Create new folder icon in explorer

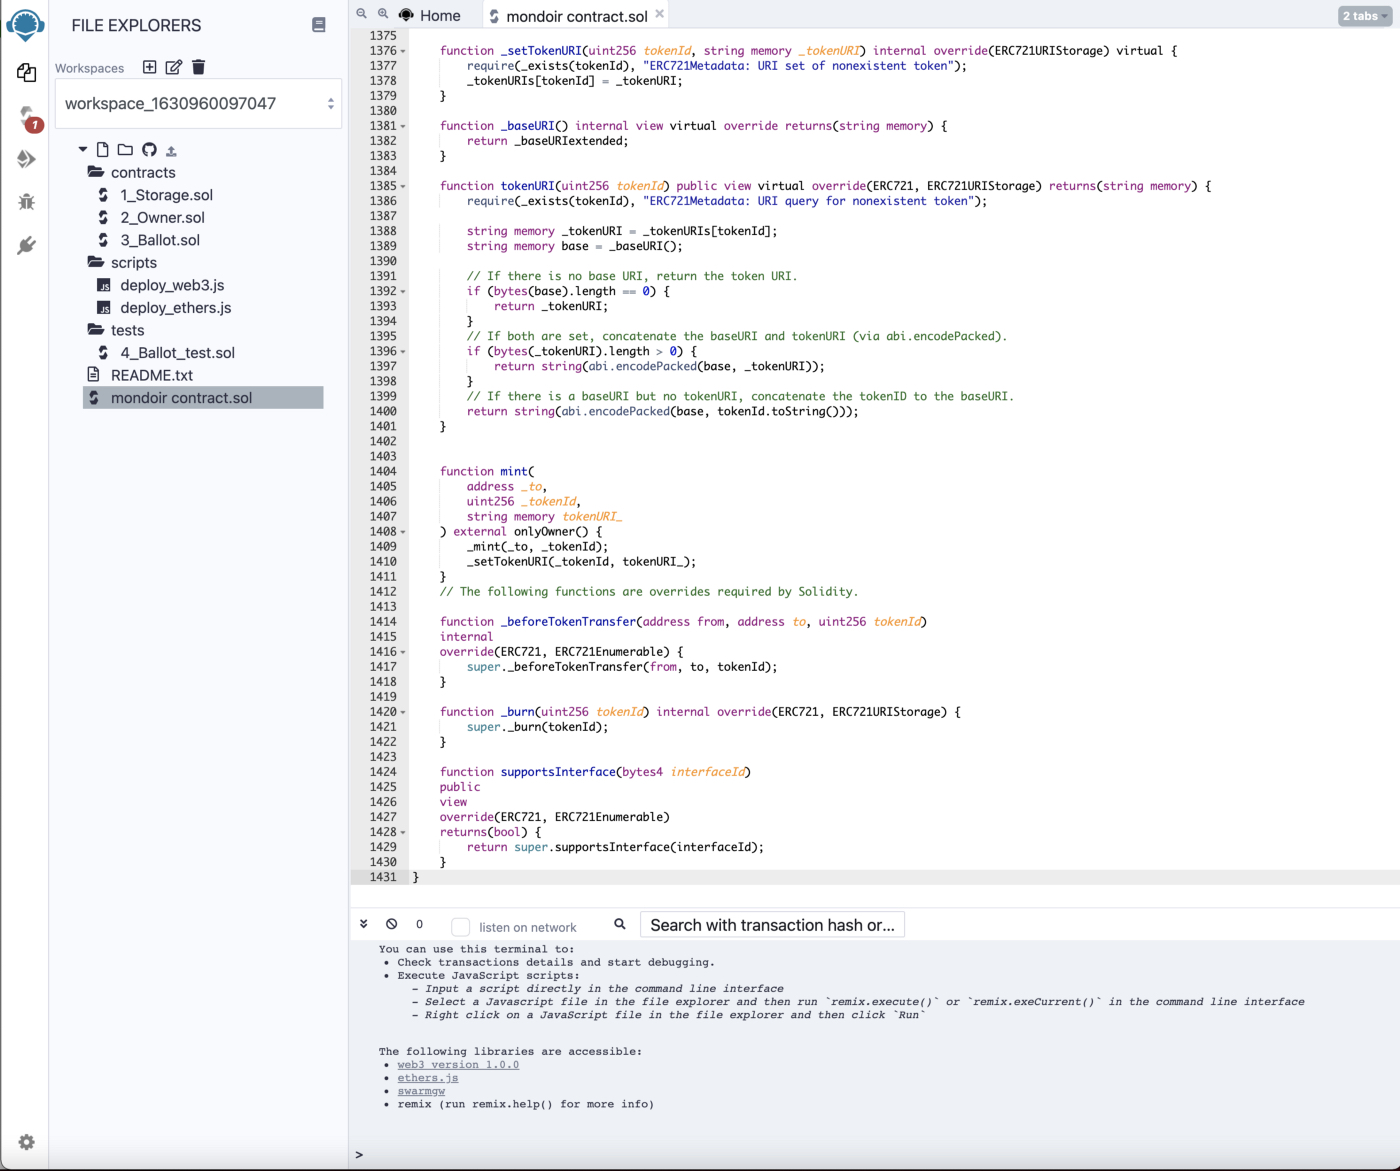pos(125,150)
